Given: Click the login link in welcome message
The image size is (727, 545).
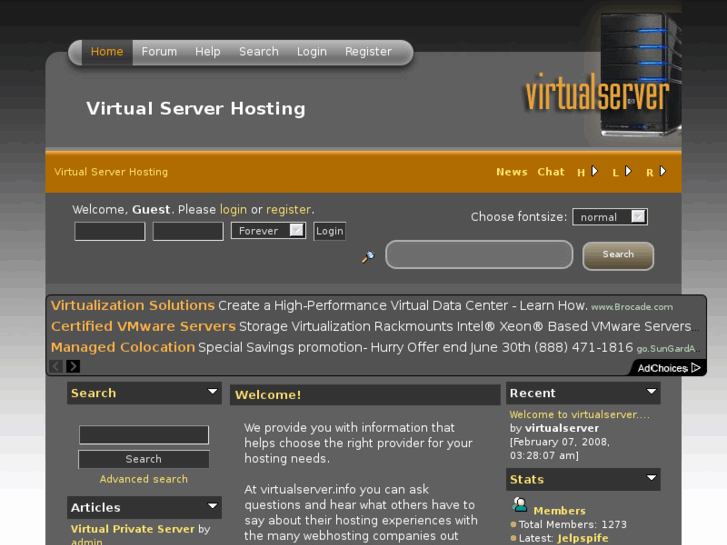Looking at the screenshot, I should [233, 210].
